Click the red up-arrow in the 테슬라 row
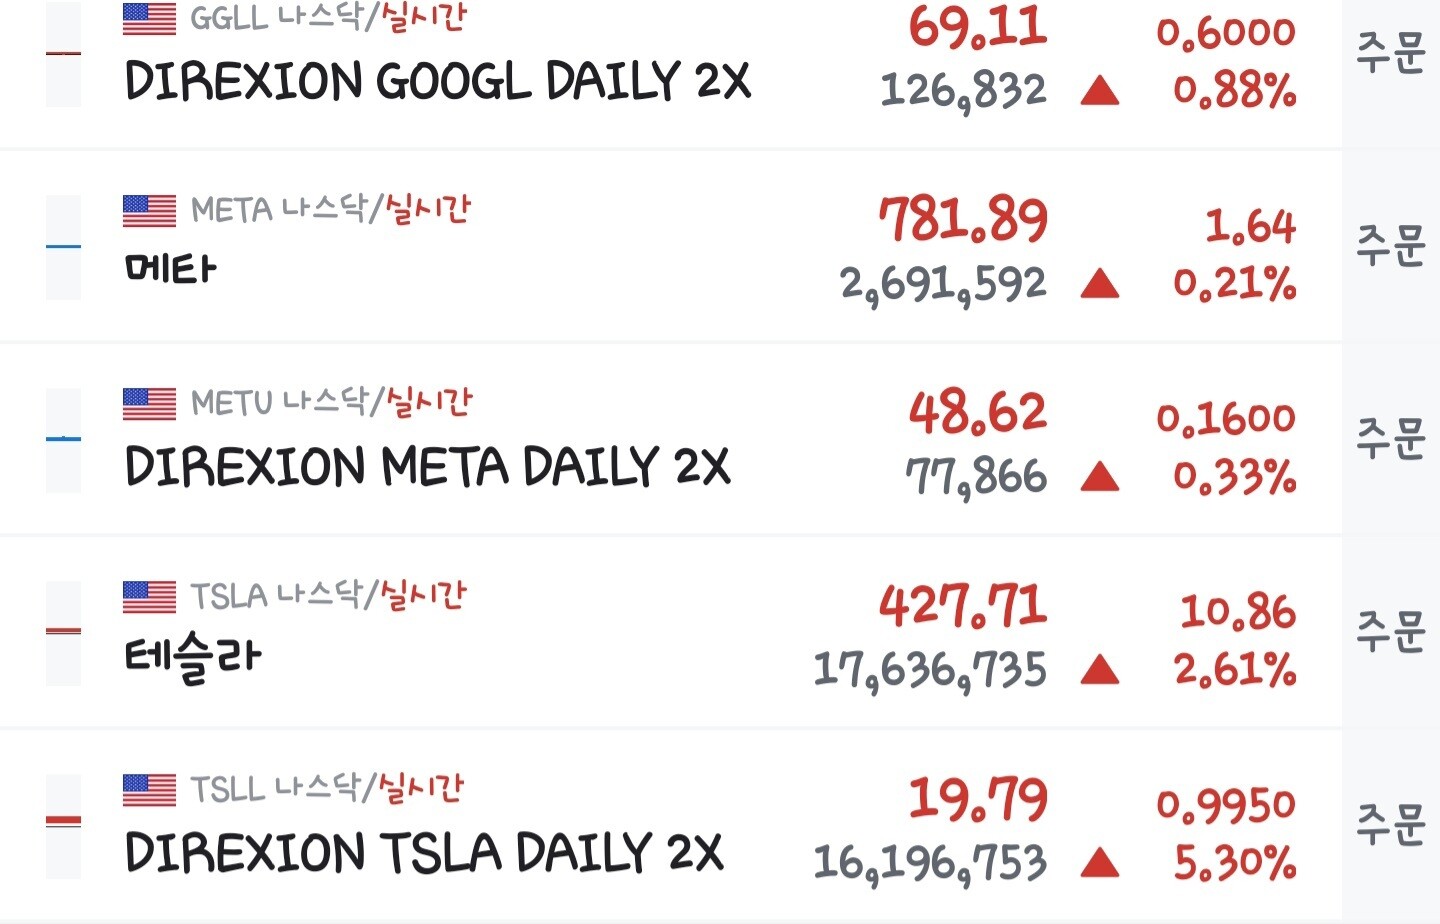 point(1100,669)
